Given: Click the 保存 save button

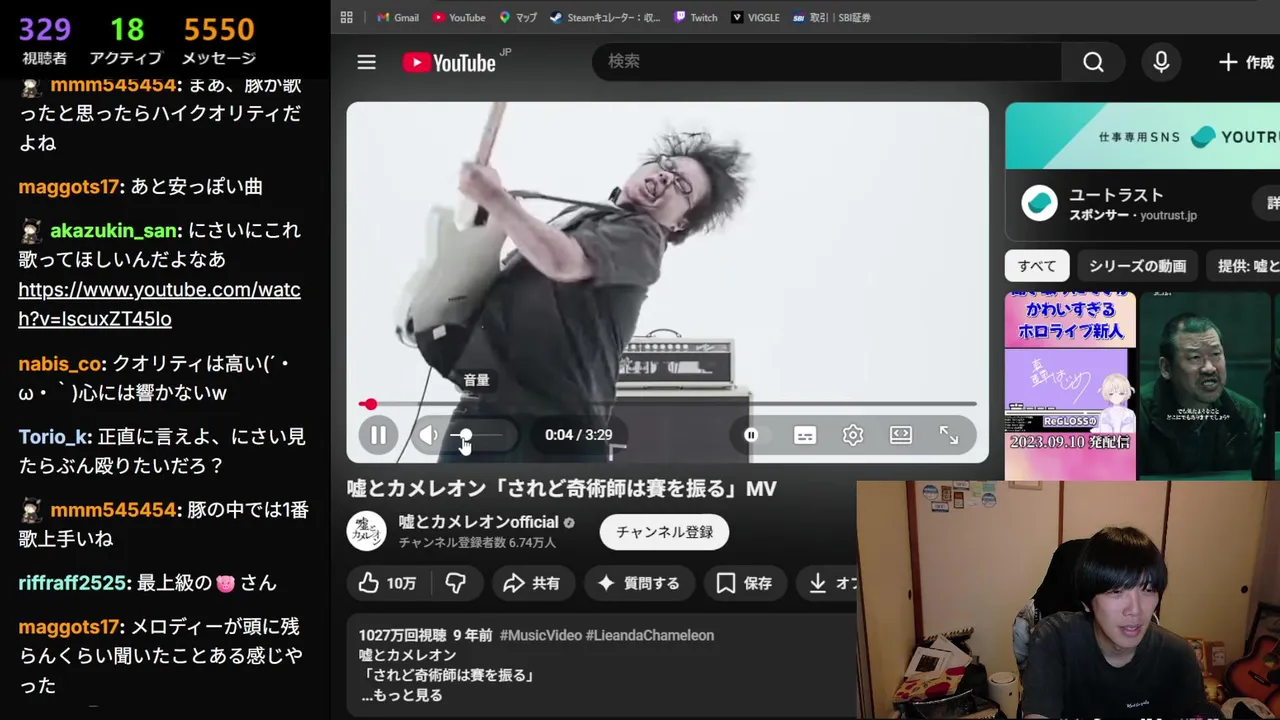Looking at the screenshot, I should [x=745, y=583].
